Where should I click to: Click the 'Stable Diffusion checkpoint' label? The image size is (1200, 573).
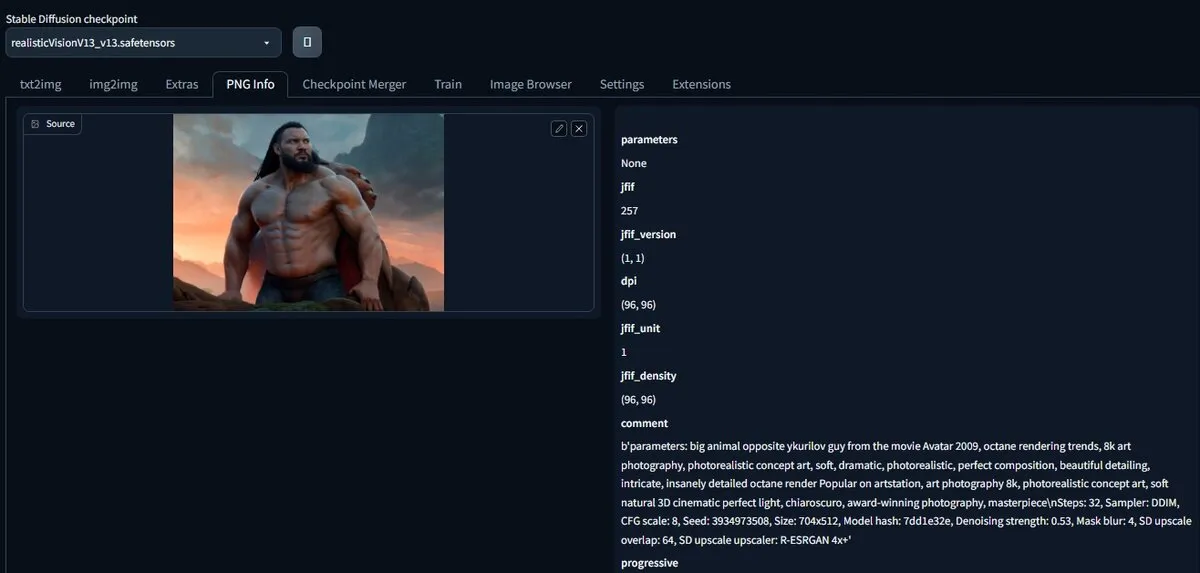click(72, 19)
